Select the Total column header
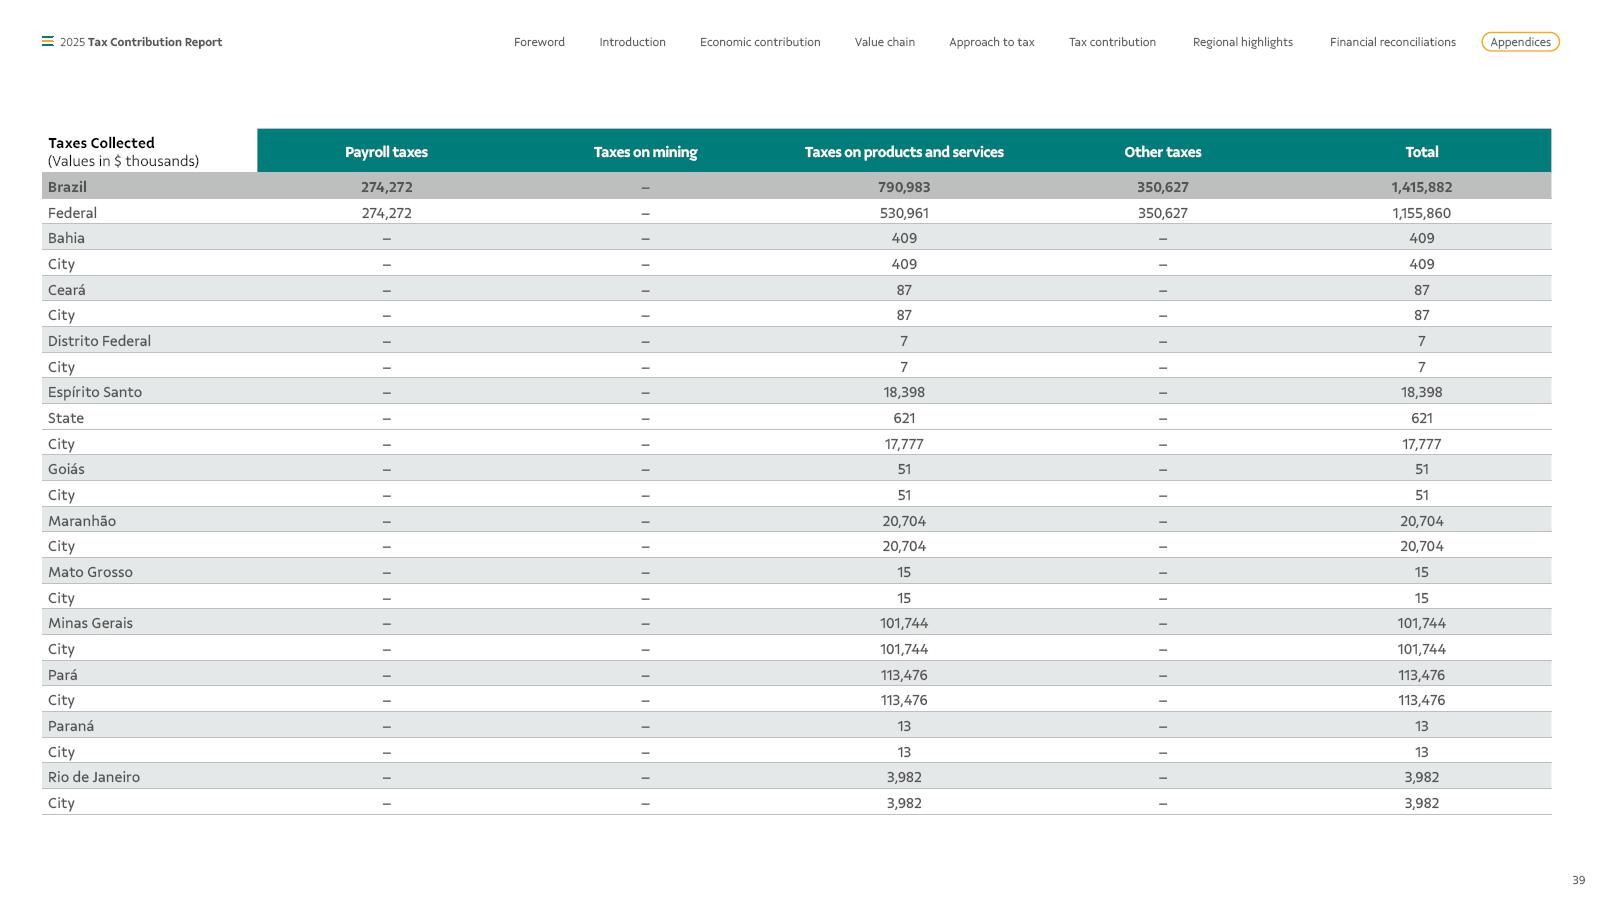 pyautogui.click(x=1421, y=152)
